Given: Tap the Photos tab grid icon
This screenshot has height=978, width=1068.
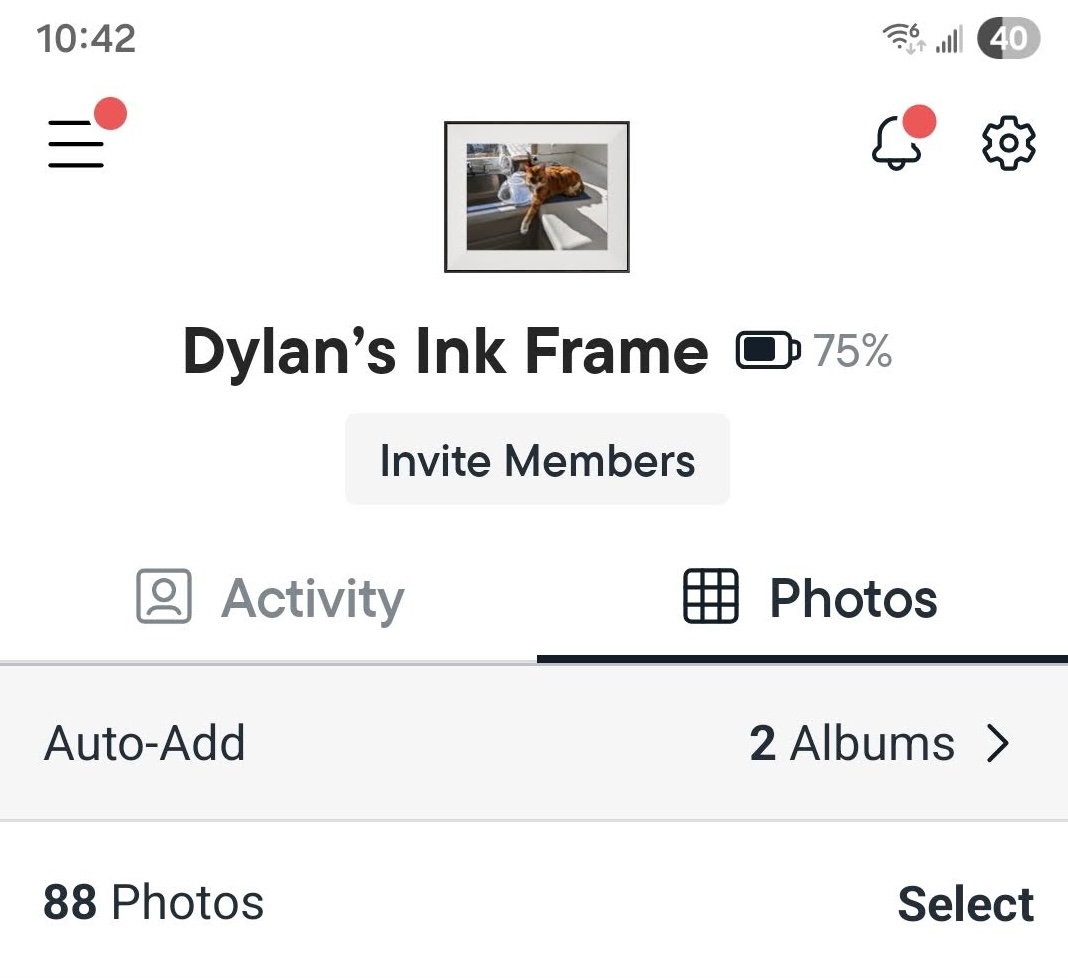Looking at the screenshot, I should (x=710, y=597).
